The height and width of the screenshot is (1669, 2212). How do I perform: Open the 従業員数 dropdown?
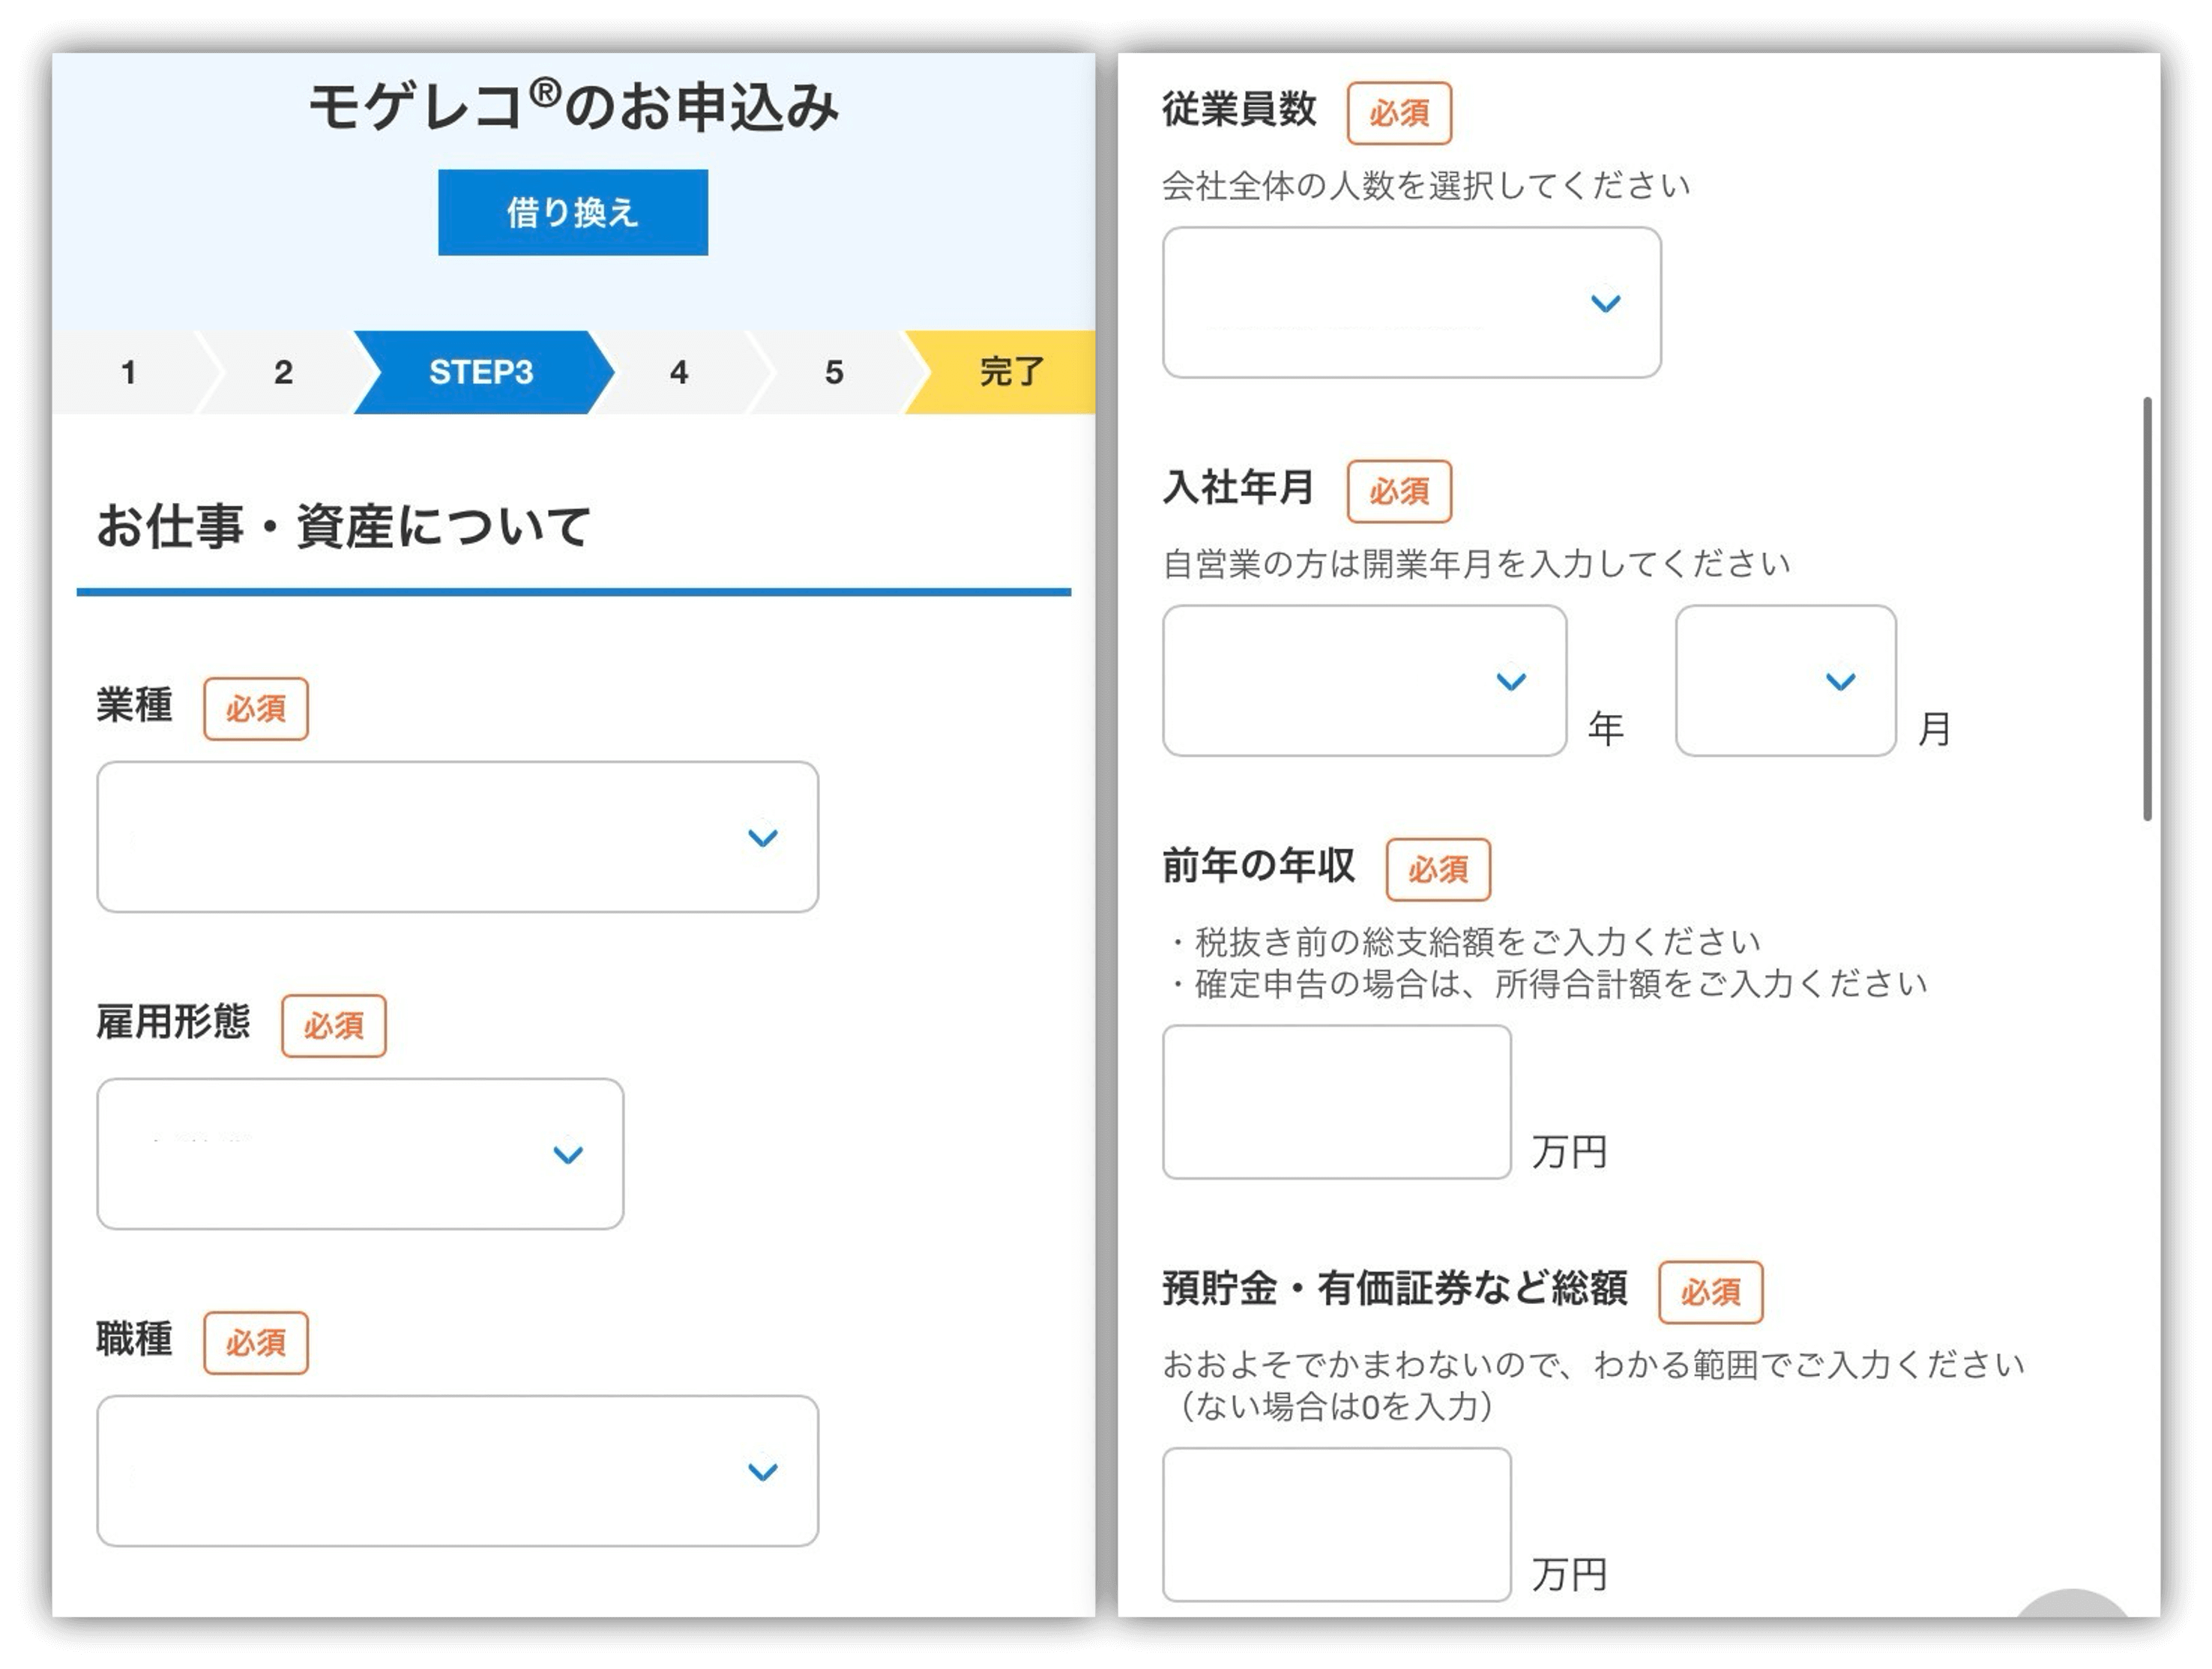1412,302
